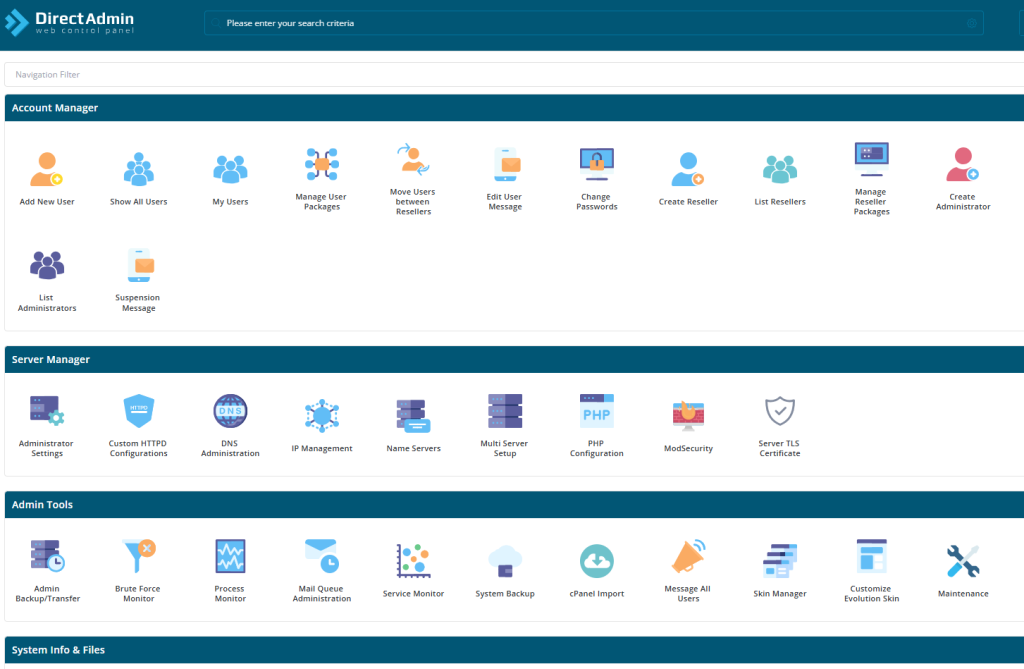Click the IP Management icon

[x=322, y=416]
